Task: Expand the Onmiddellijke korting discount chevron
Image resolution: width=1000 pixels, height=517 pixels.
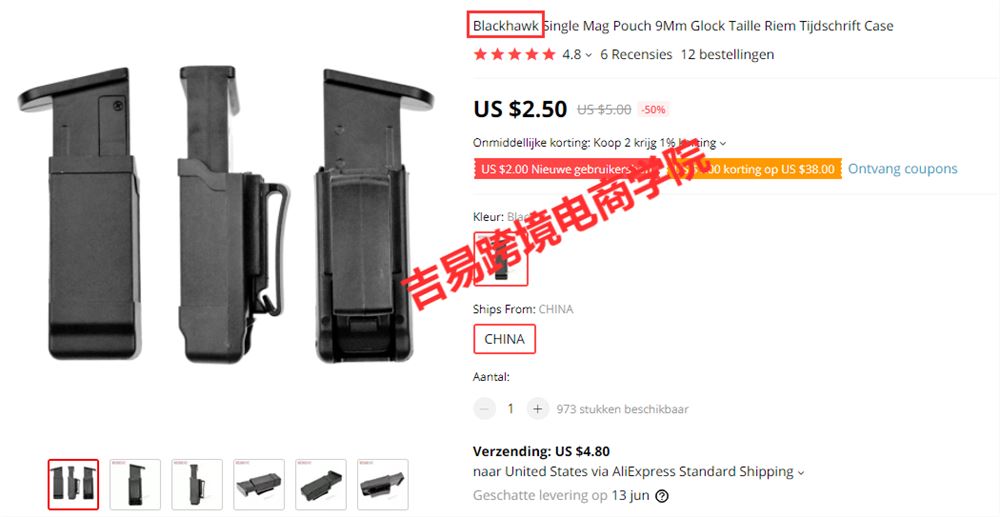Action: (x=723, y=143)
